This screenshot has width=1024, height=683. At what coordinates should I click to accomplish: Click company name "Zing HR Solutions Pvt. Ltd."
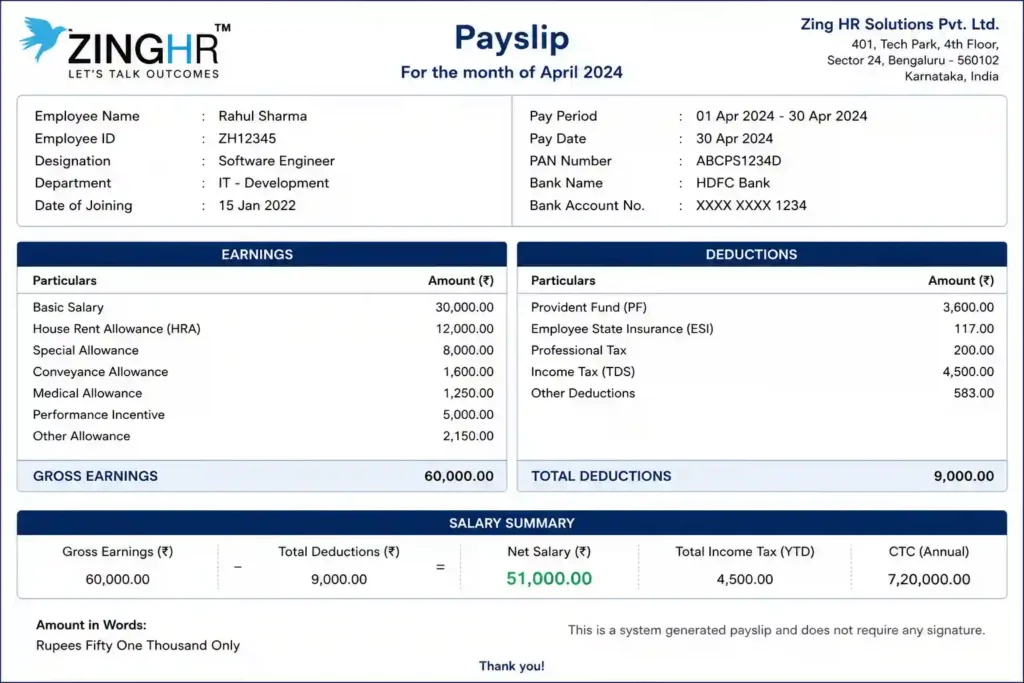coord(899,24)
